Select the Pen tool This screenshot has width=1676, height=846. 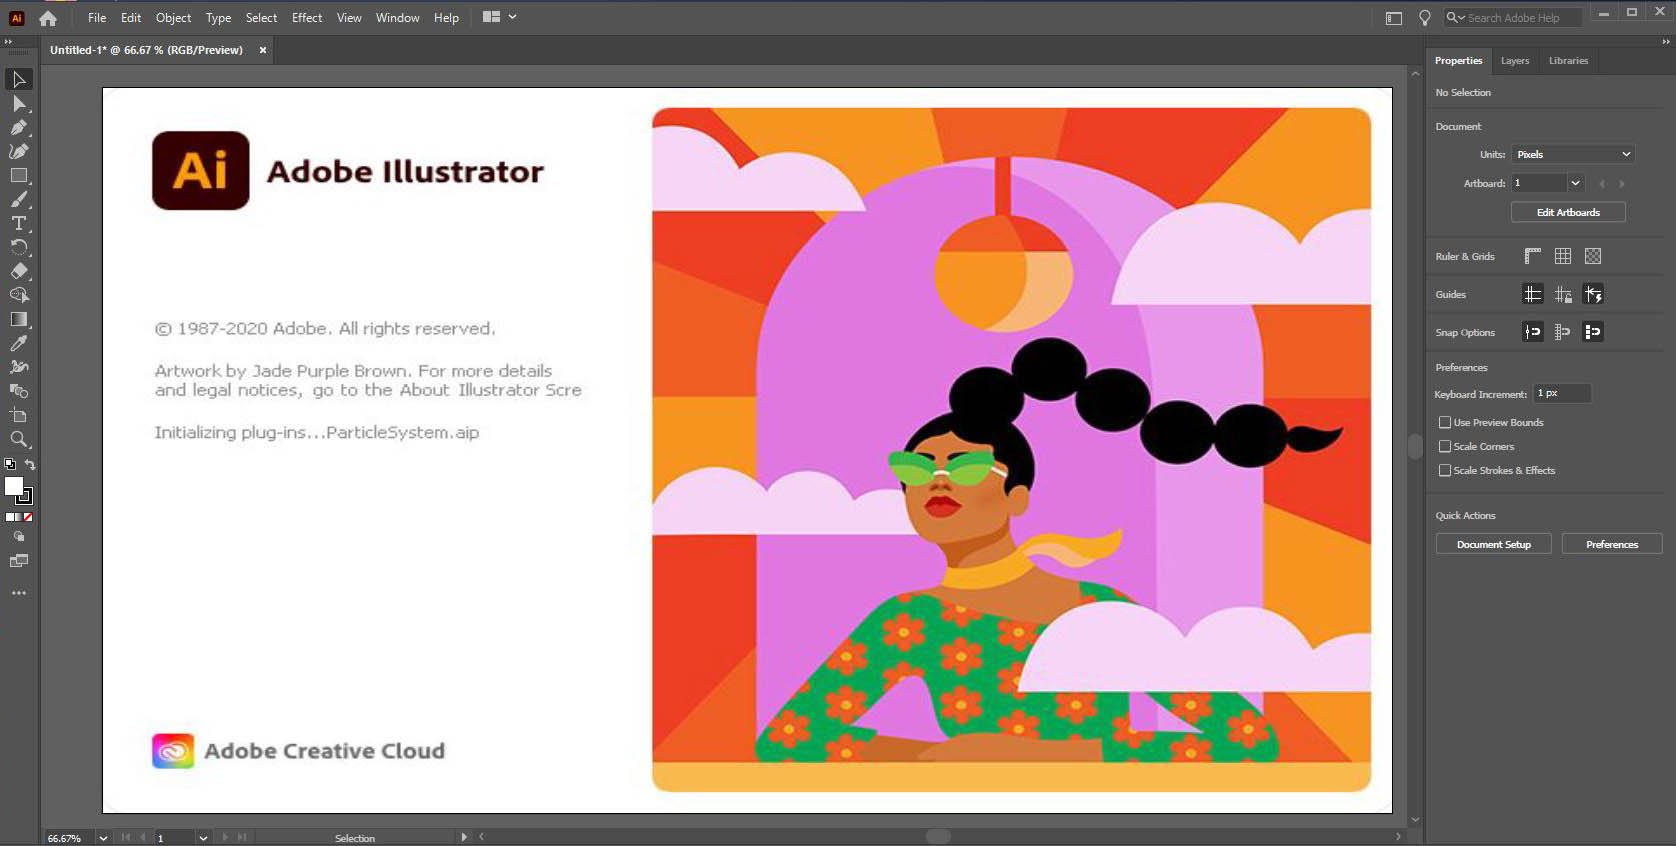pyautogui.click(x=18, y=127)
